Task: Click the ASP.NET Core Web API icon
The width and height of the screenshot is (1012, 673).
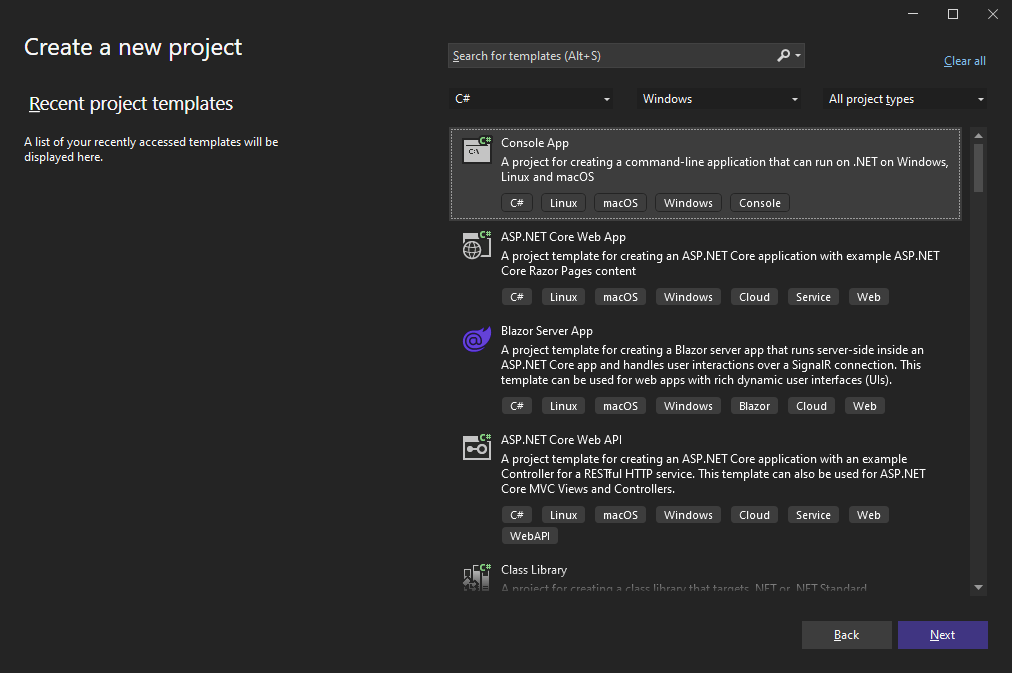Action: pos(477,447)
